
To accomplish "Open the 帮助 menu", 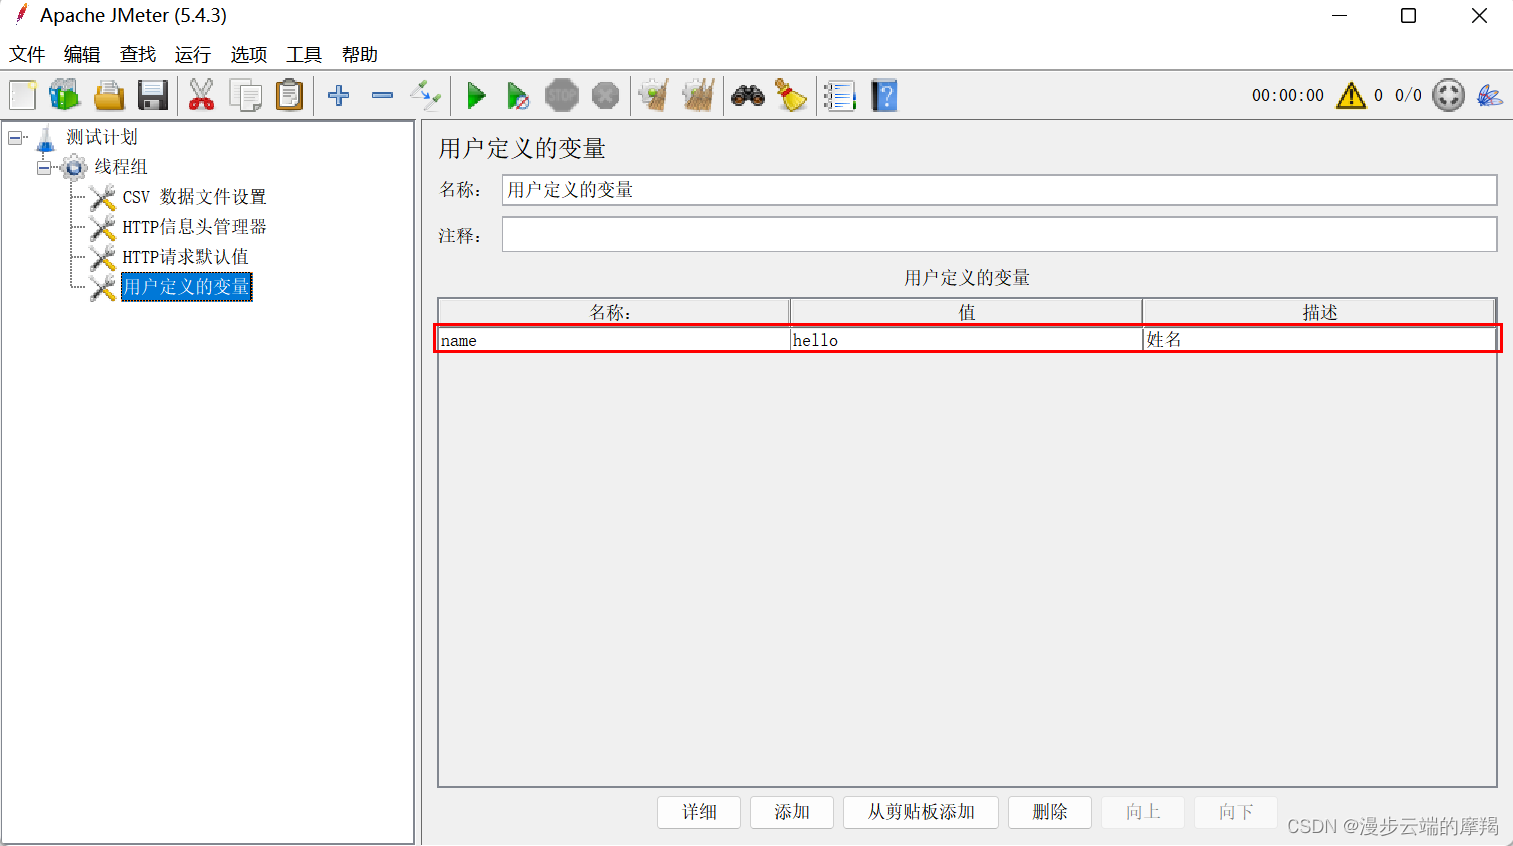I will pos(360,54).
